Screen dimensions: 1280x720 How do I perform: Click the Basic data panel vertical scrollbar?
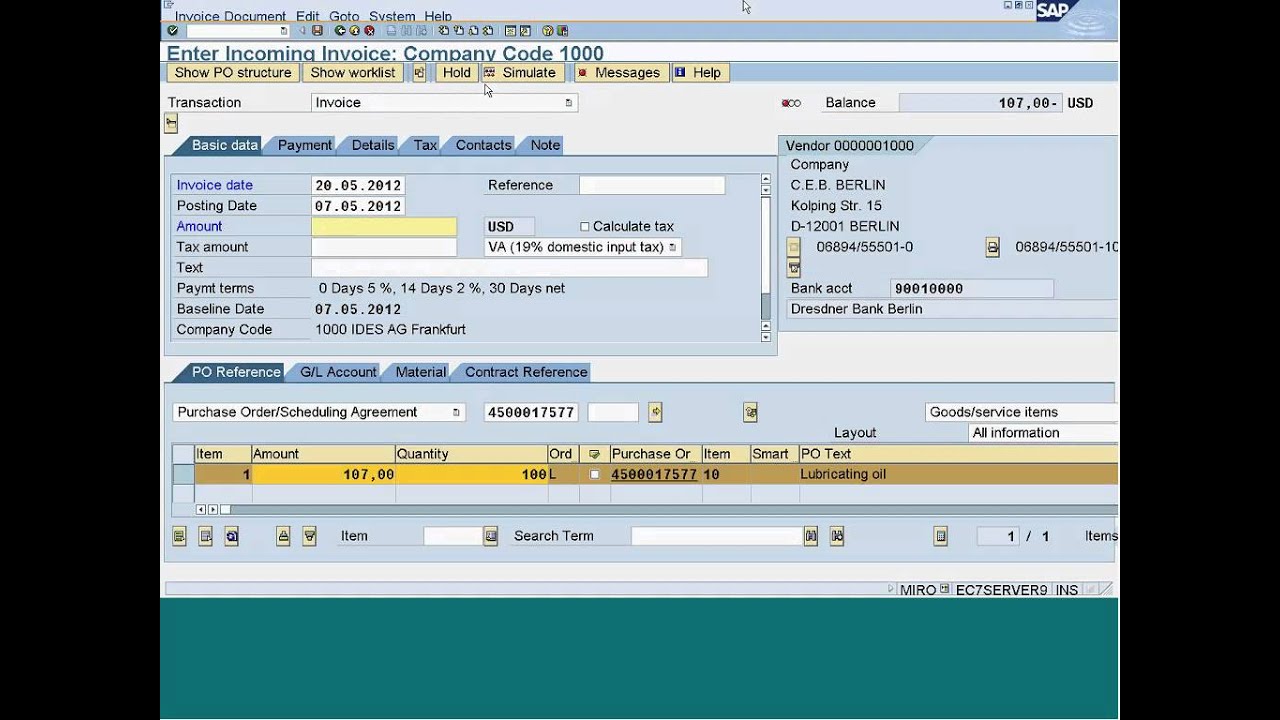pyautogui.click(x=766, y=260)
